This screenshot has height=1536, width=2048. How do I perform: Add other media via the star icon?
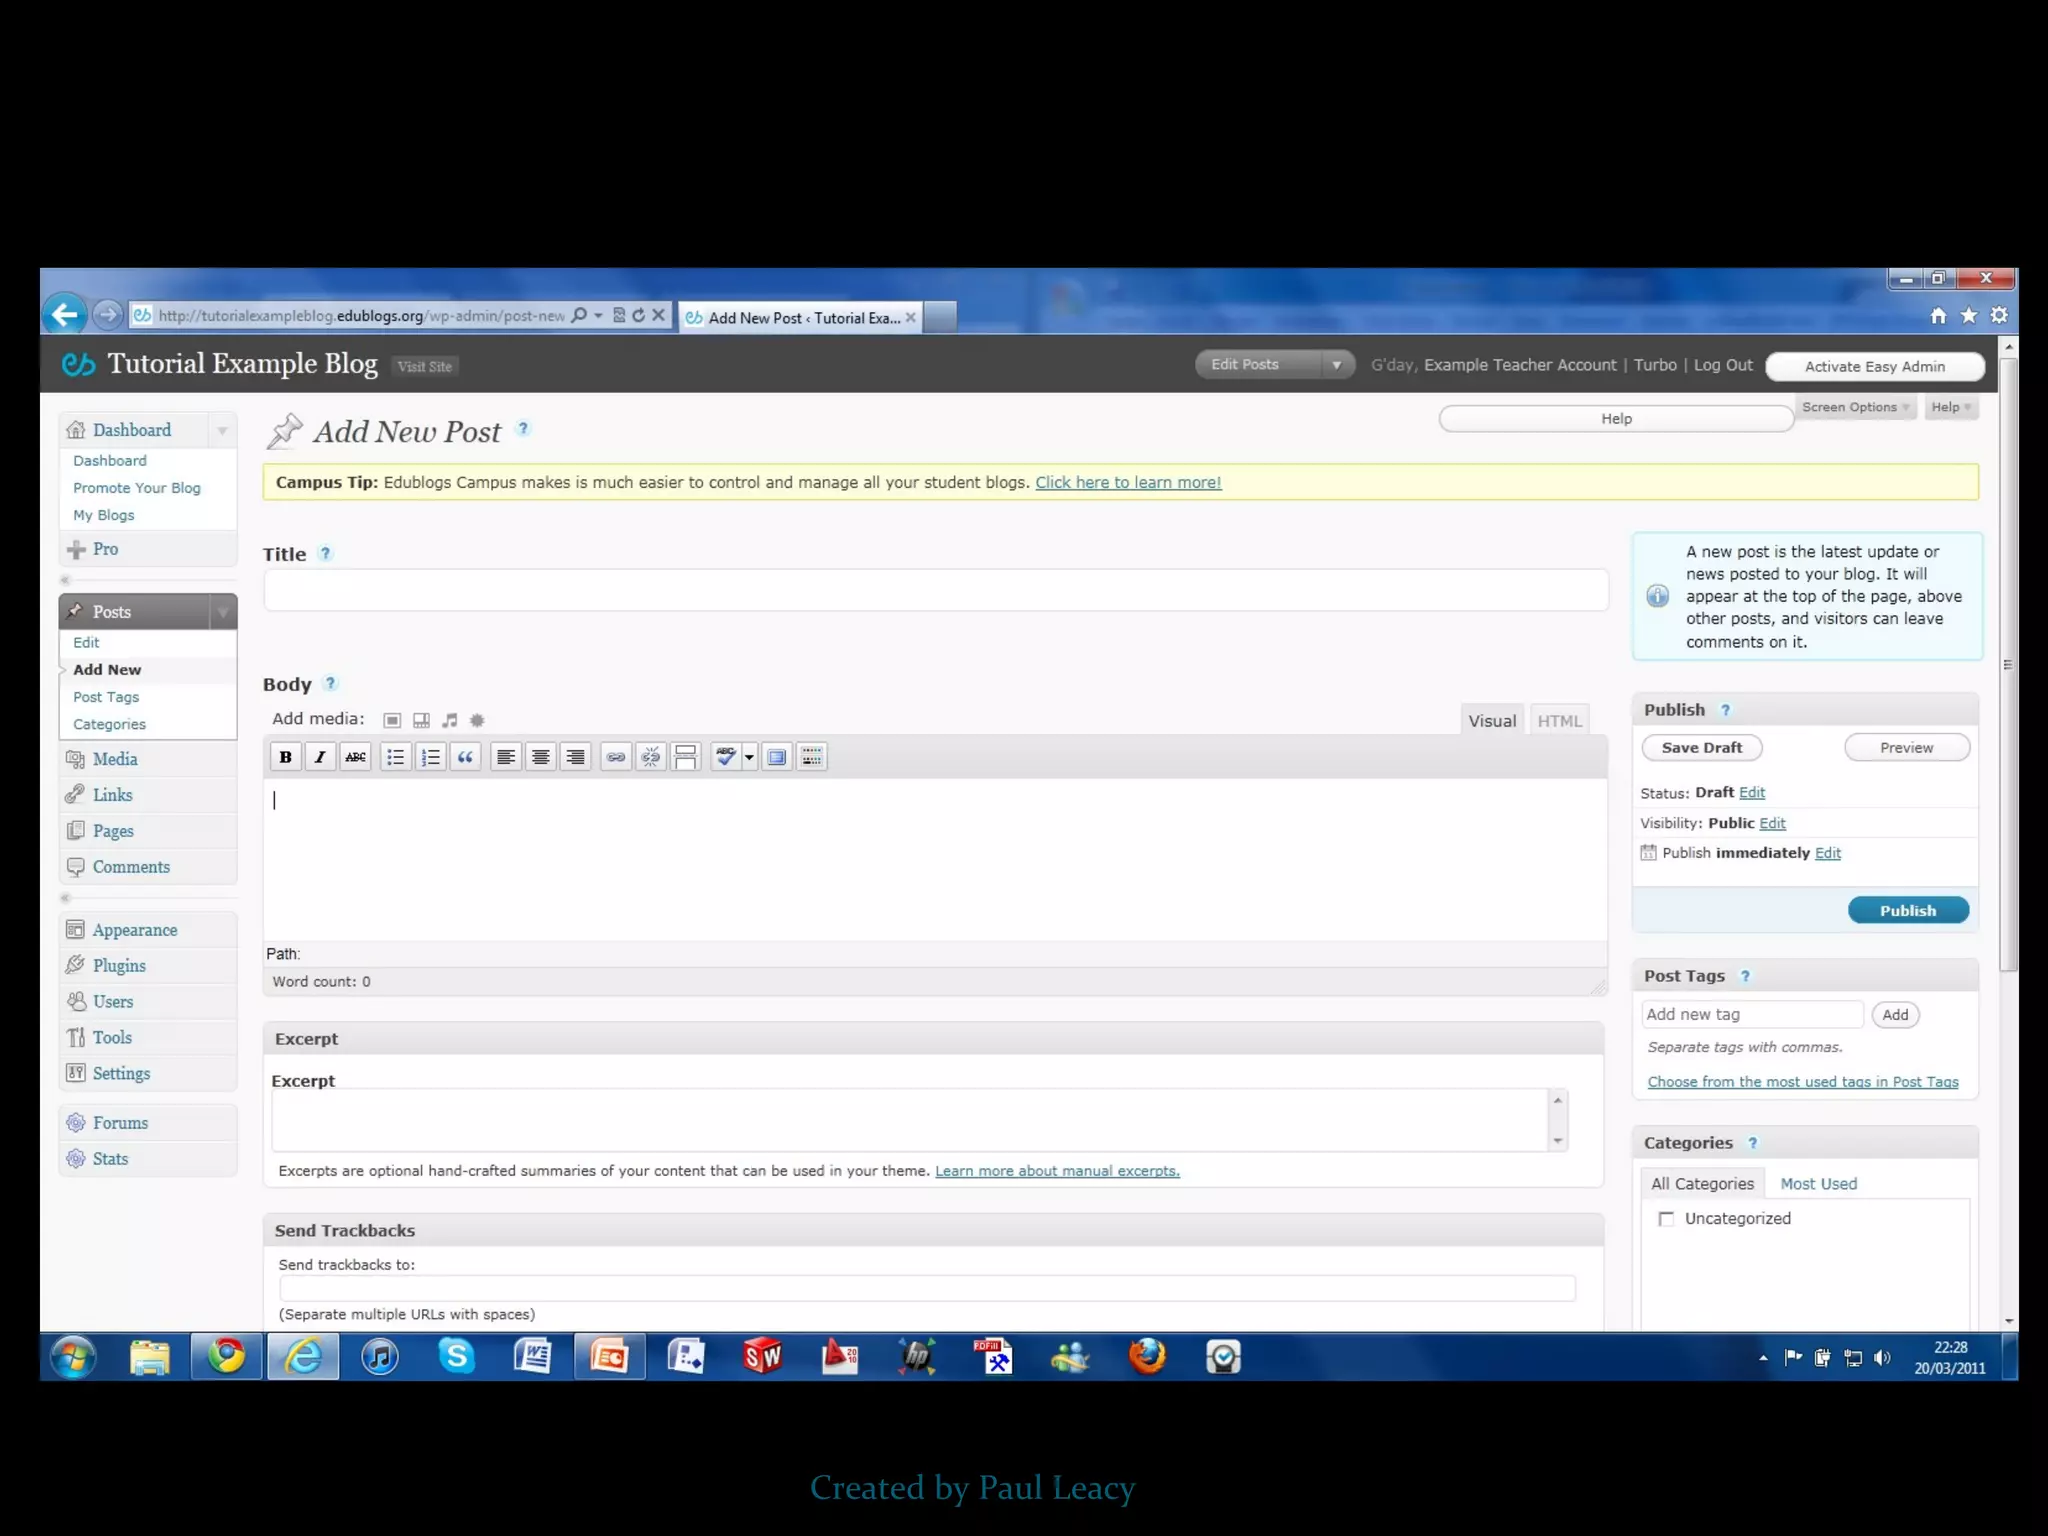point(477,720)
